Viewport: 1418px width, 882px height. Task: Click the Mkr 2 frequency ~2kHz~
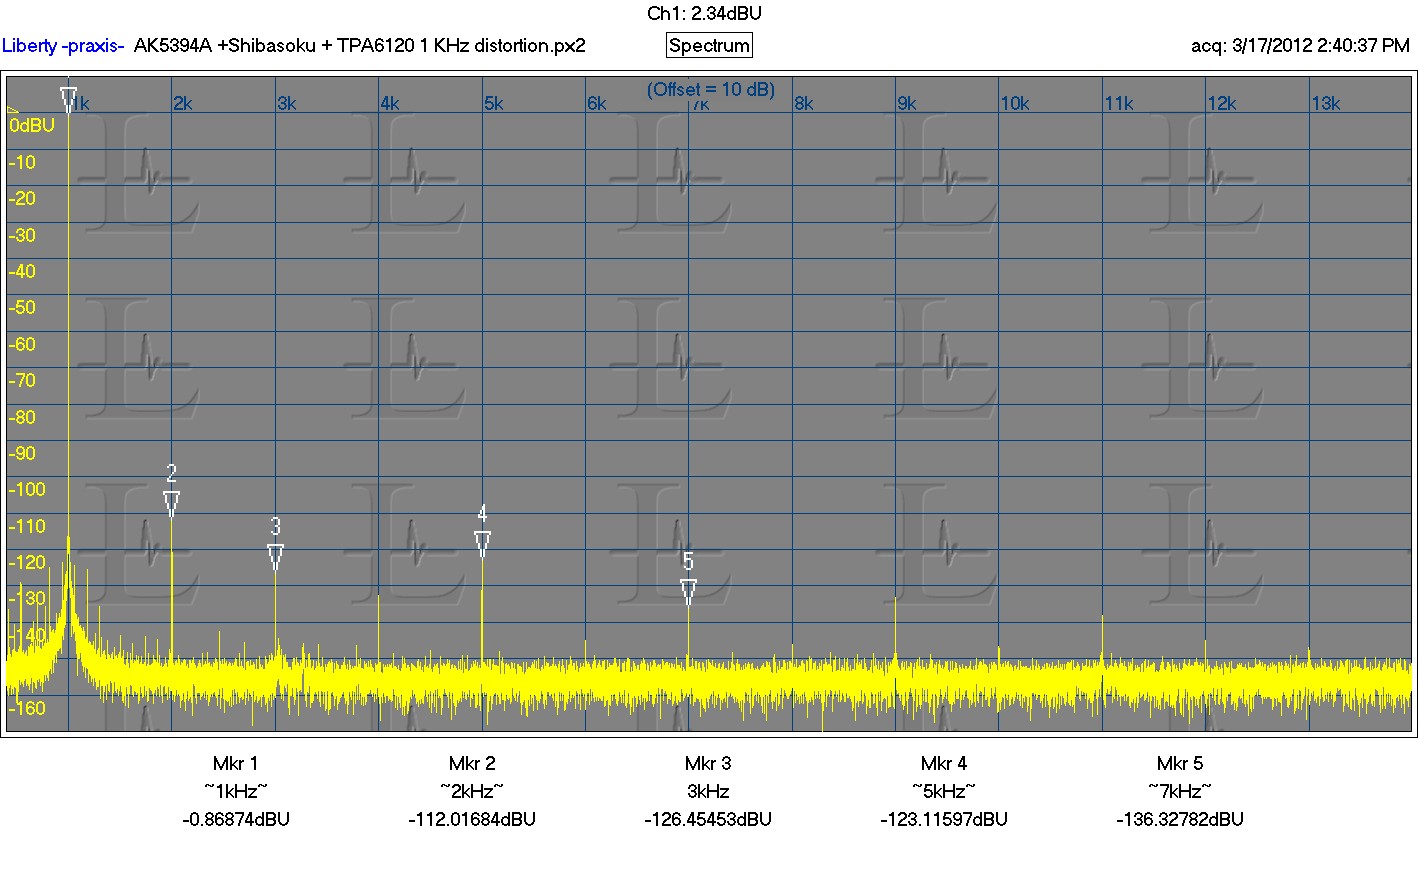click(472, 791)
